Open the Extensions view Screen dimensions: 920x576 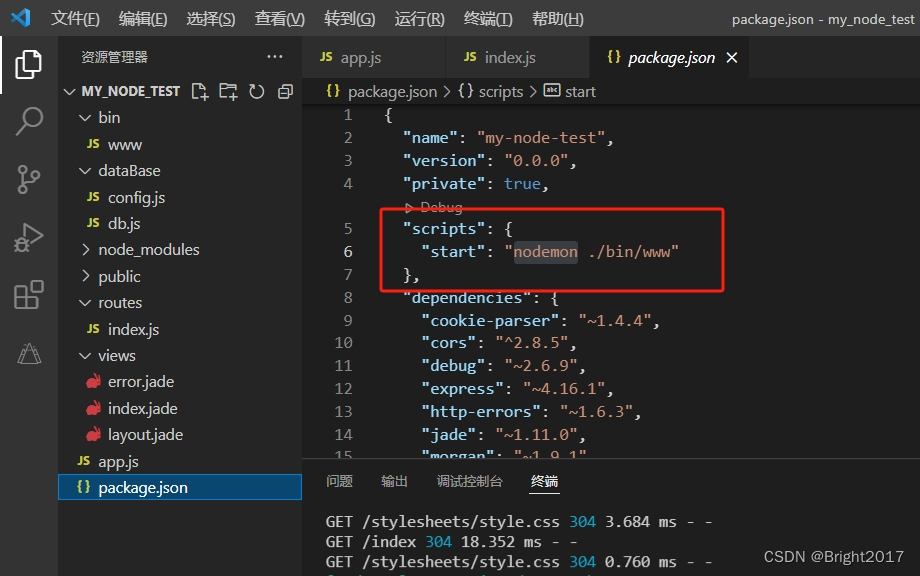[x=28, y=294]
